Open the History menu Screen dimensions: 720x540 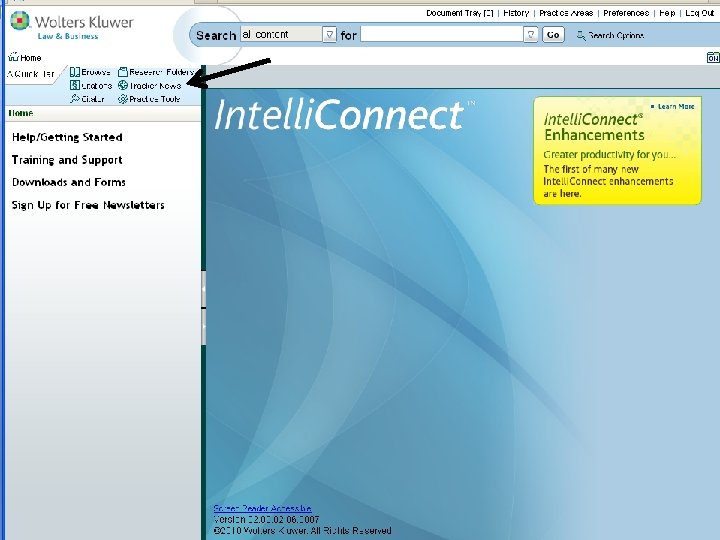point(516,13)
